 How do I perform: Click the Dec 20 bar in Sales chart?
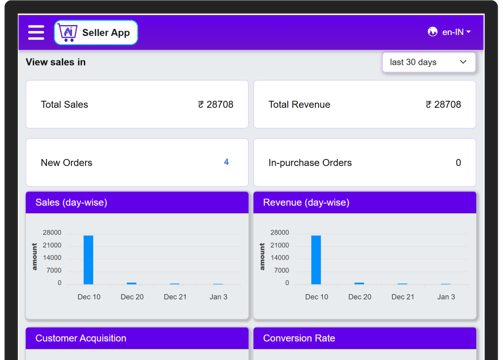(x=132, y=283)
